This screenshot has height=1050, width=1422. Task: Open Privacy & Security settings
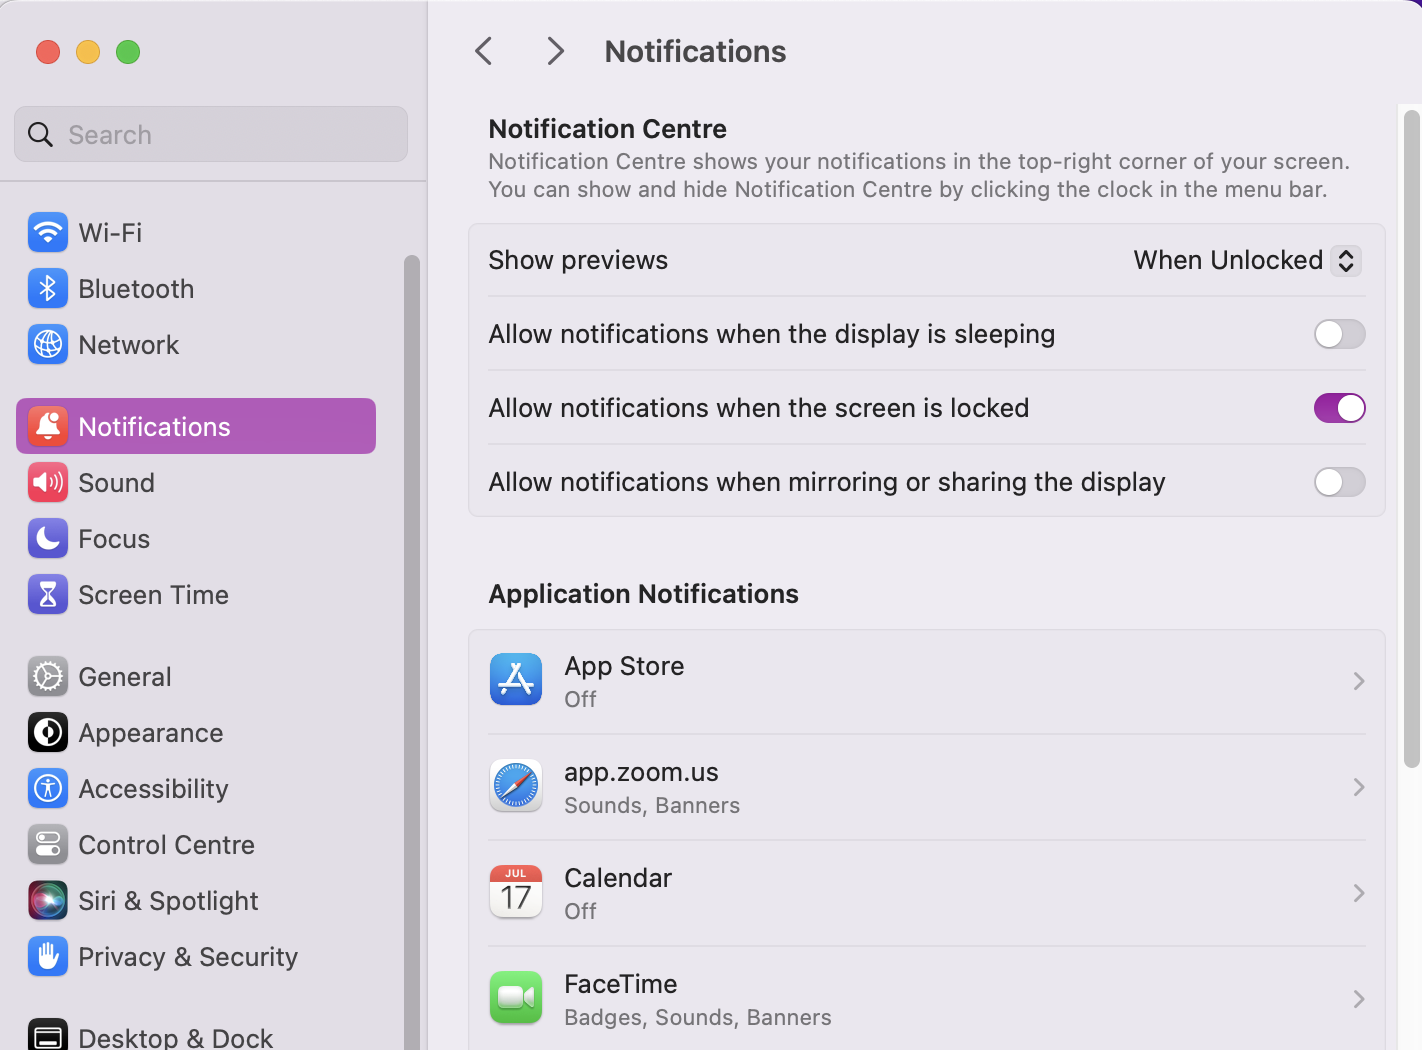click(188, 956)
